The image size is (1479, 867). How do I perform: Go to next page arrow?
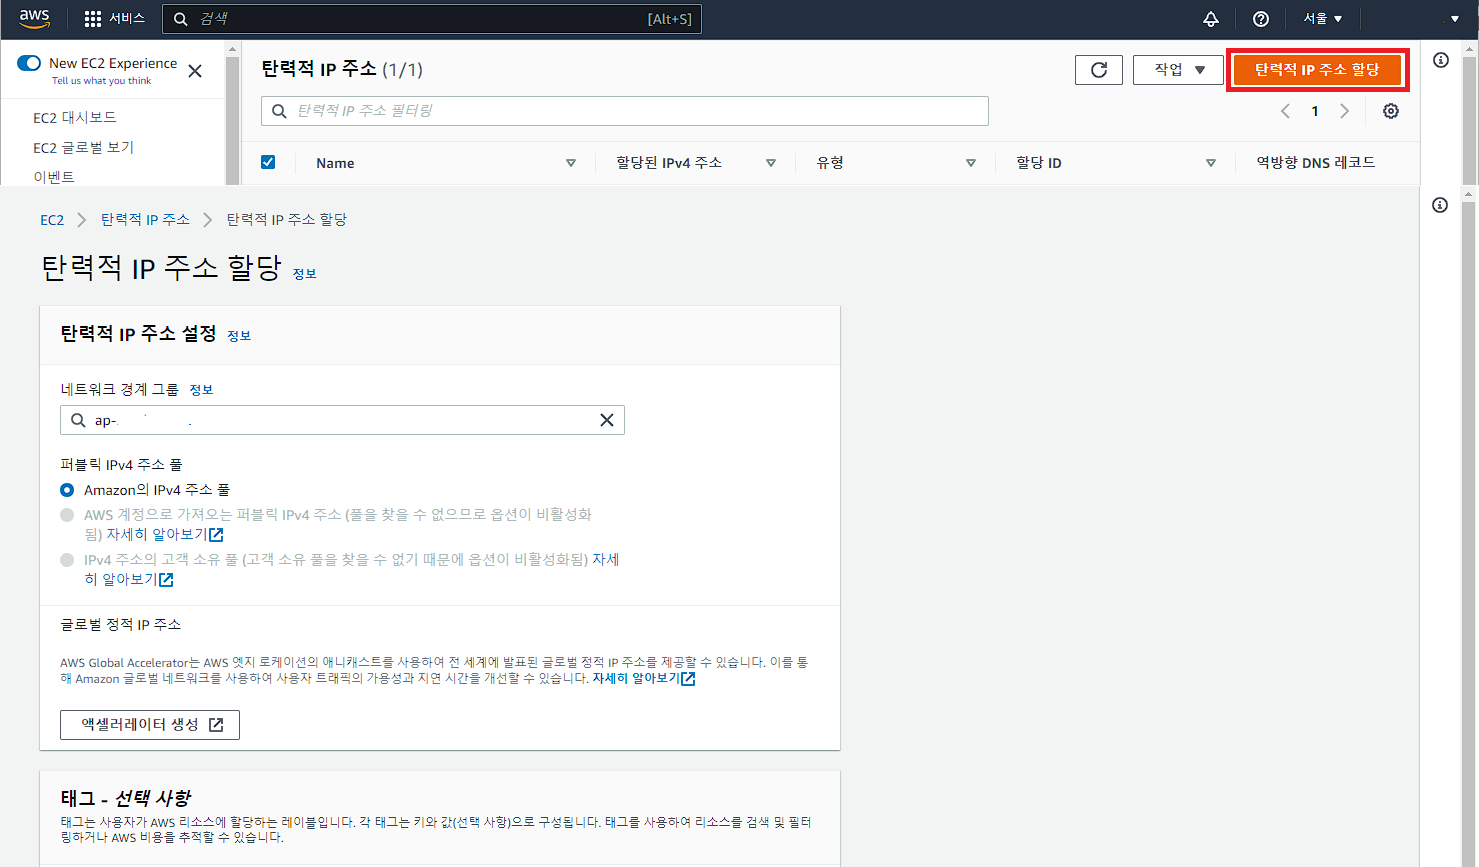1344,111
